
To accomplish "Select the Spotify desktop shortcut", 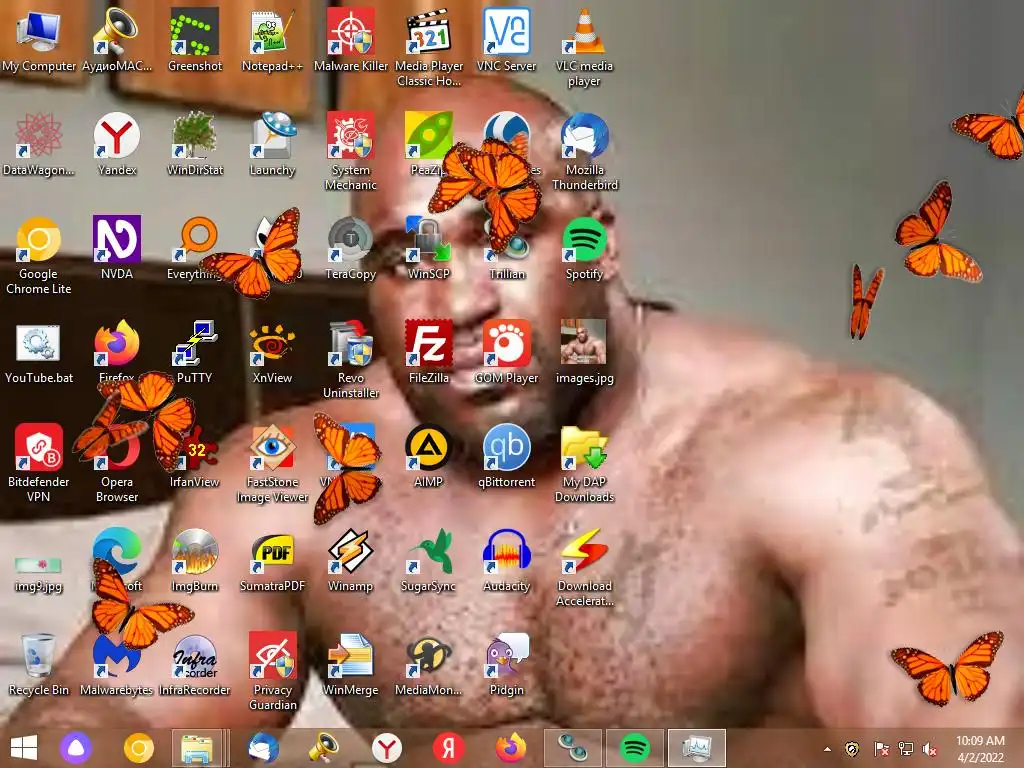I will point(584,248).
